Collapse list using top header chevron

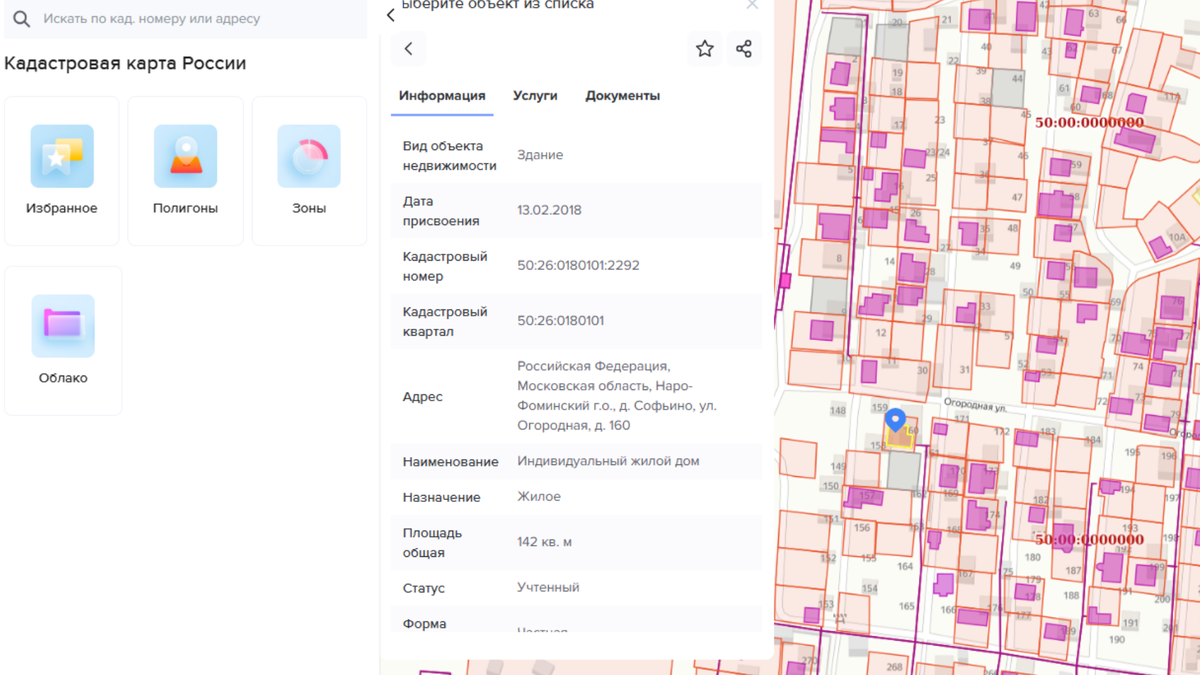pyautogui.click(x=391, y=14)
